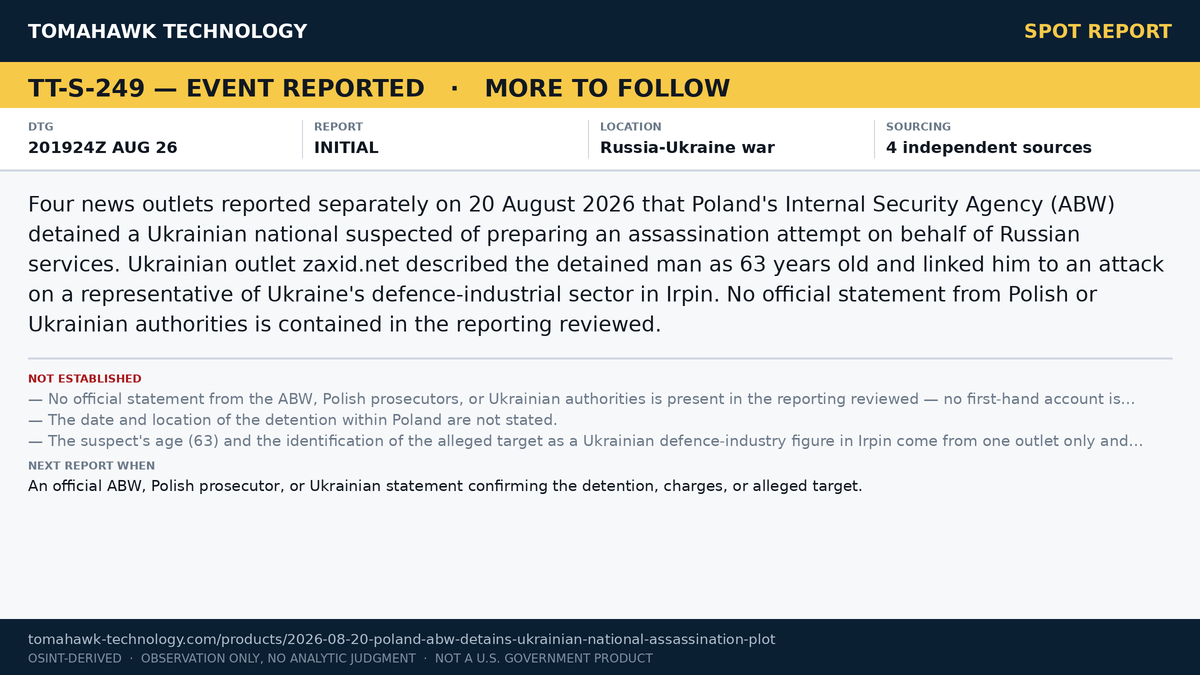Click the line "An official ABW, Polish prosecutor" statement

coord(445,486)
